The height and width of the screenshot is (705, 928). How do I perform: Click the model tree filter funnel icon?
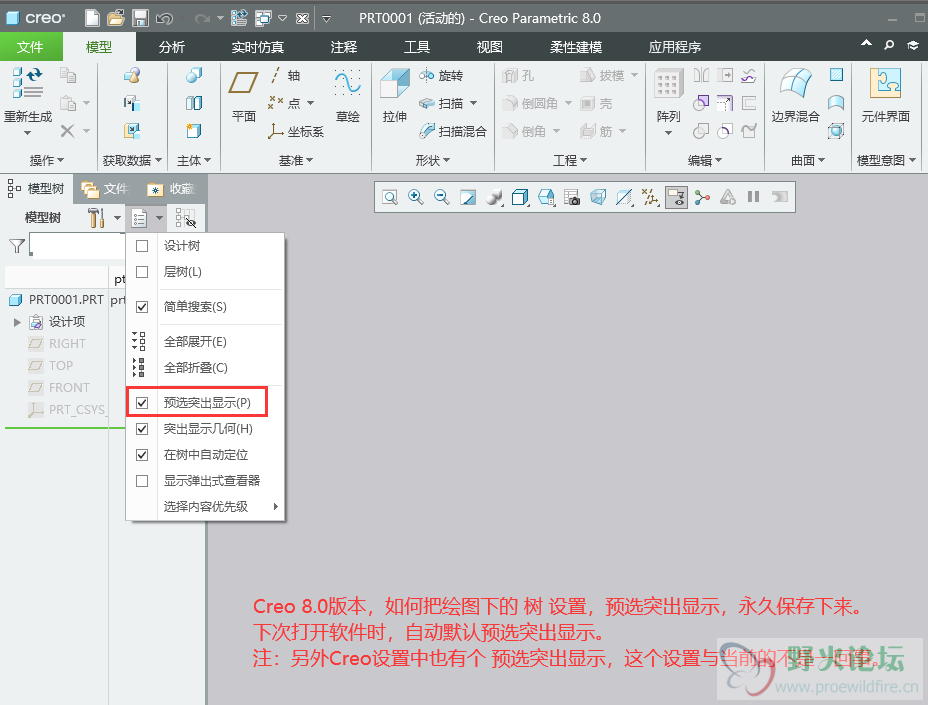pyautogui.click(x=17, y=246)
